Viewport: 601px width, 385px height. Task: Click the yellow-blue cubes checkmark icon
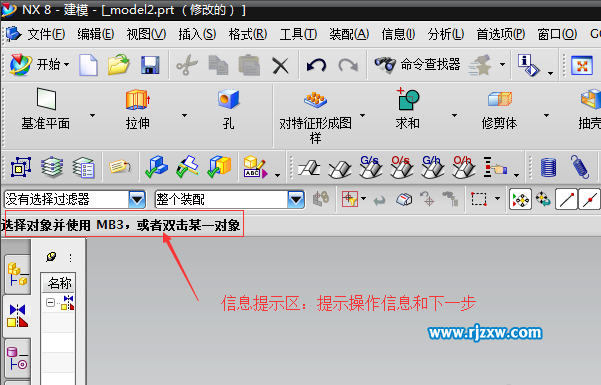coord(219,167)
